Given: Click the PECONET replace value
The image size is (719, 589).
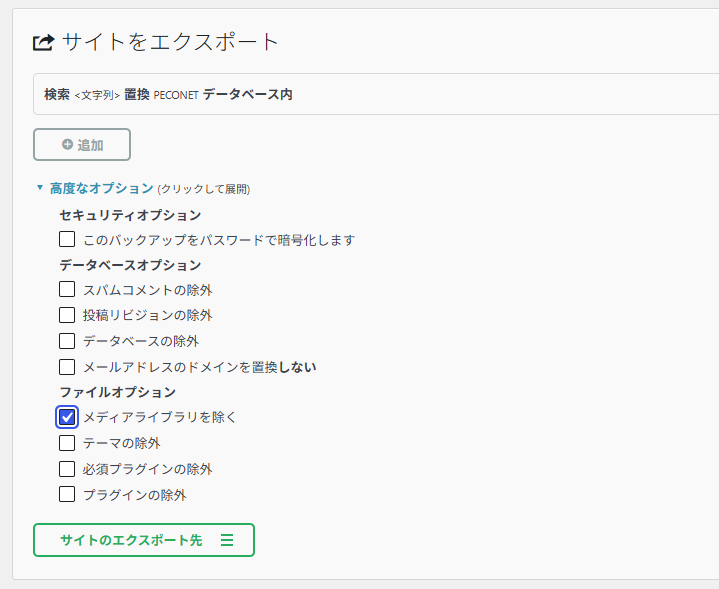Looking at the screenshot, I should 176,95.
